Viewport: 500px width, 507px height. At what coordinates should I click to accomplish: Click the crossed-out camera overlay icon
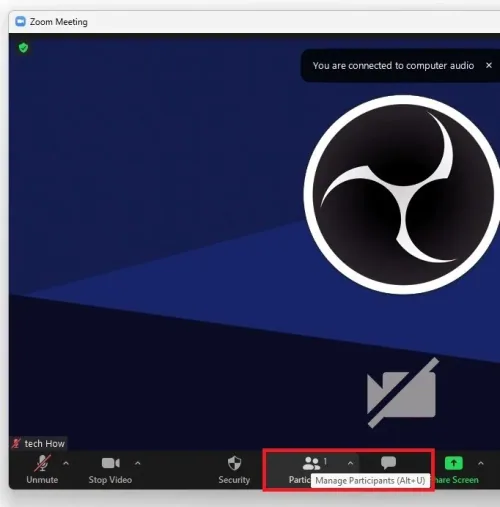pos(403,393)
